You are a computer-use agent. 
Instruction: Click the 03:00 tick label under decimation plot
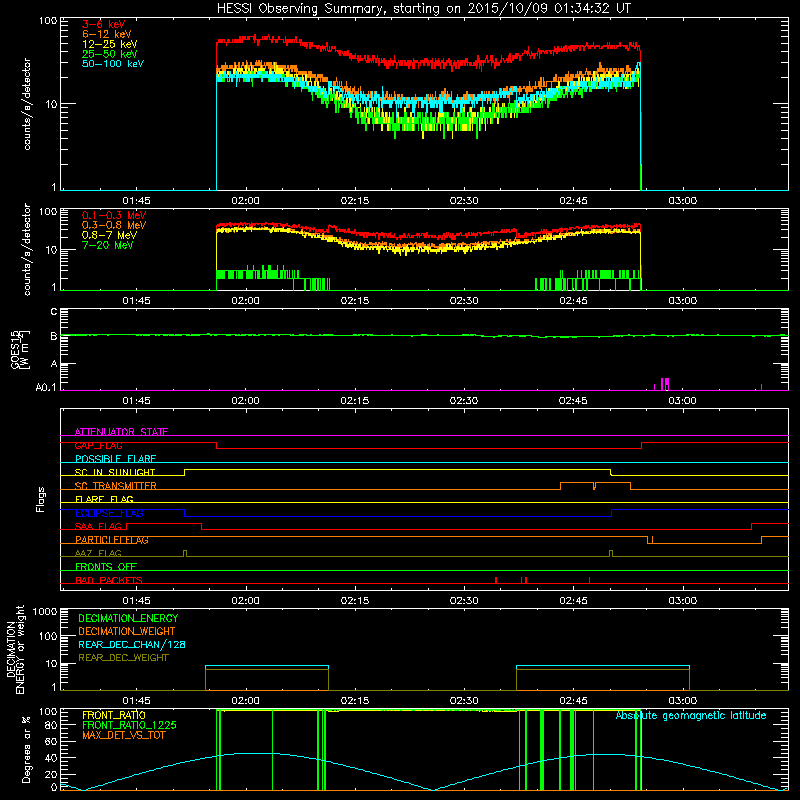click(682, 701)
